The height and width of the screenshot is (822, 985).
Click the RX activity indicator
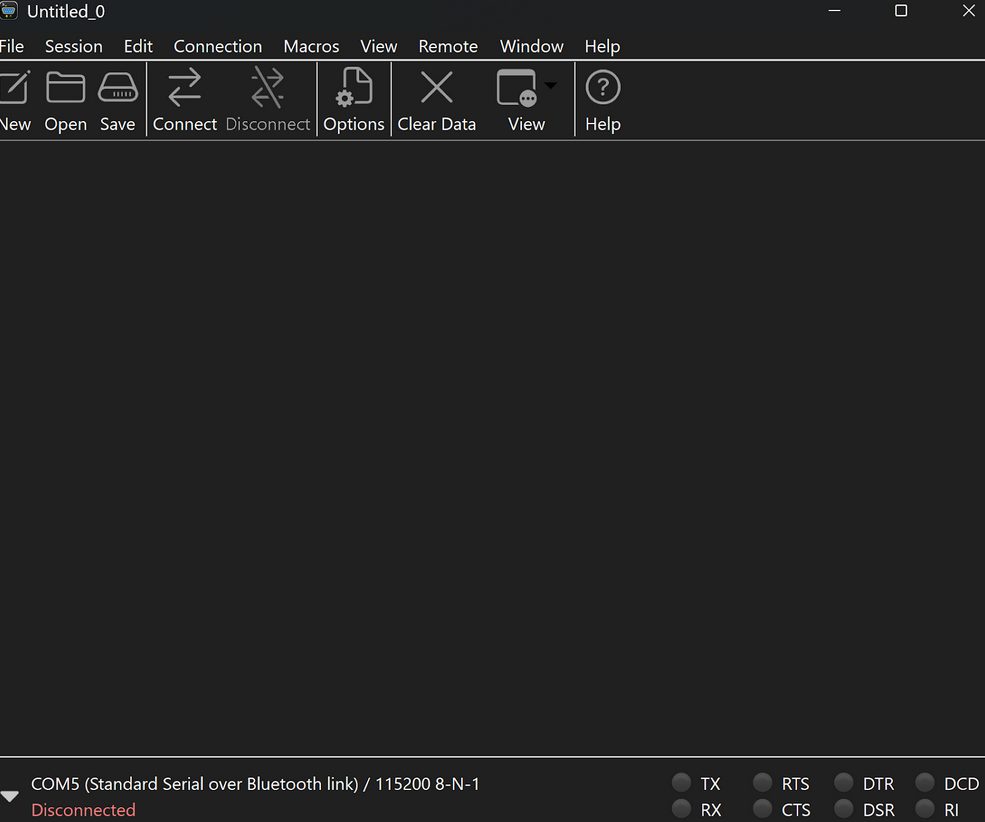point(681,808)
